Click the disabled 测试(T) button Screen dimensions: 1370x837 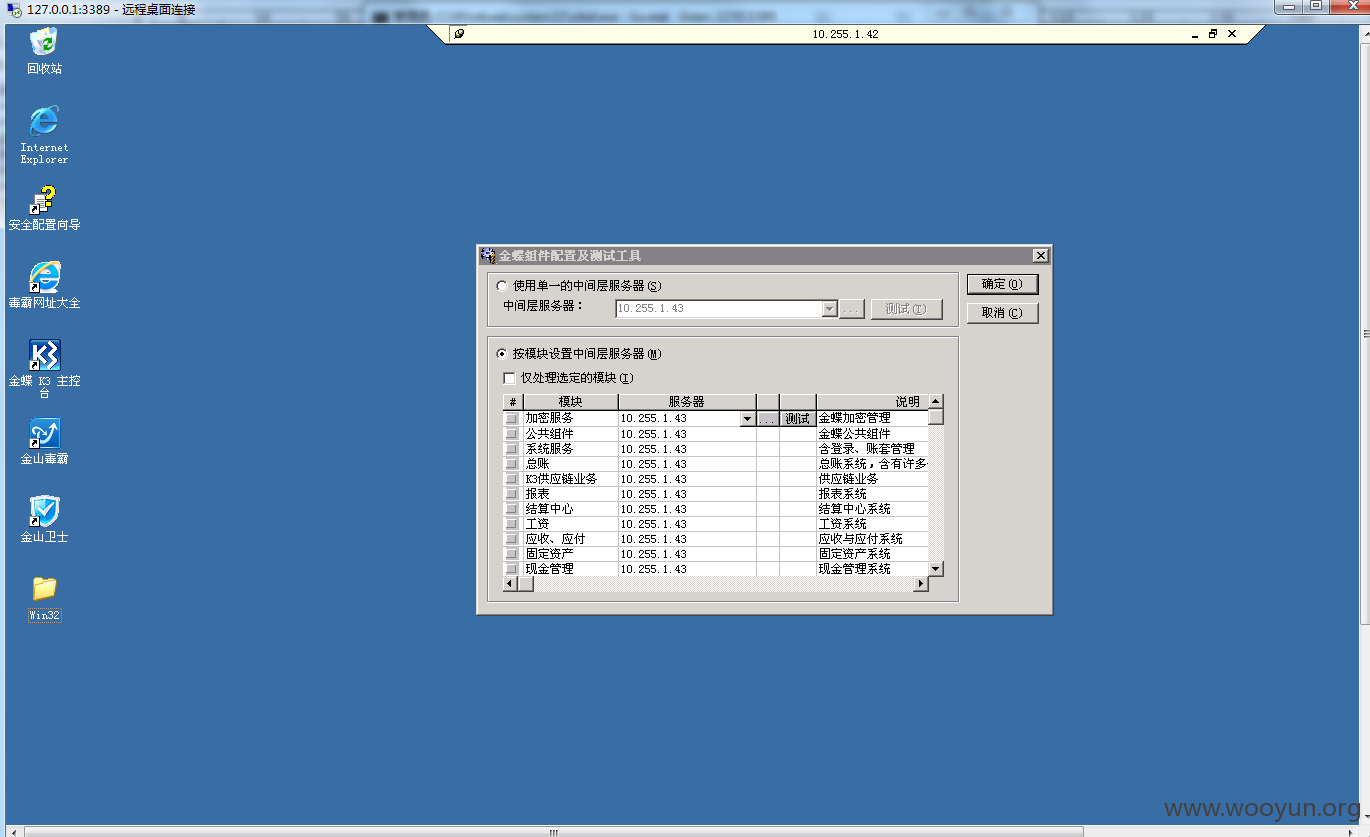pyautogui.click(x=906, y=309)
